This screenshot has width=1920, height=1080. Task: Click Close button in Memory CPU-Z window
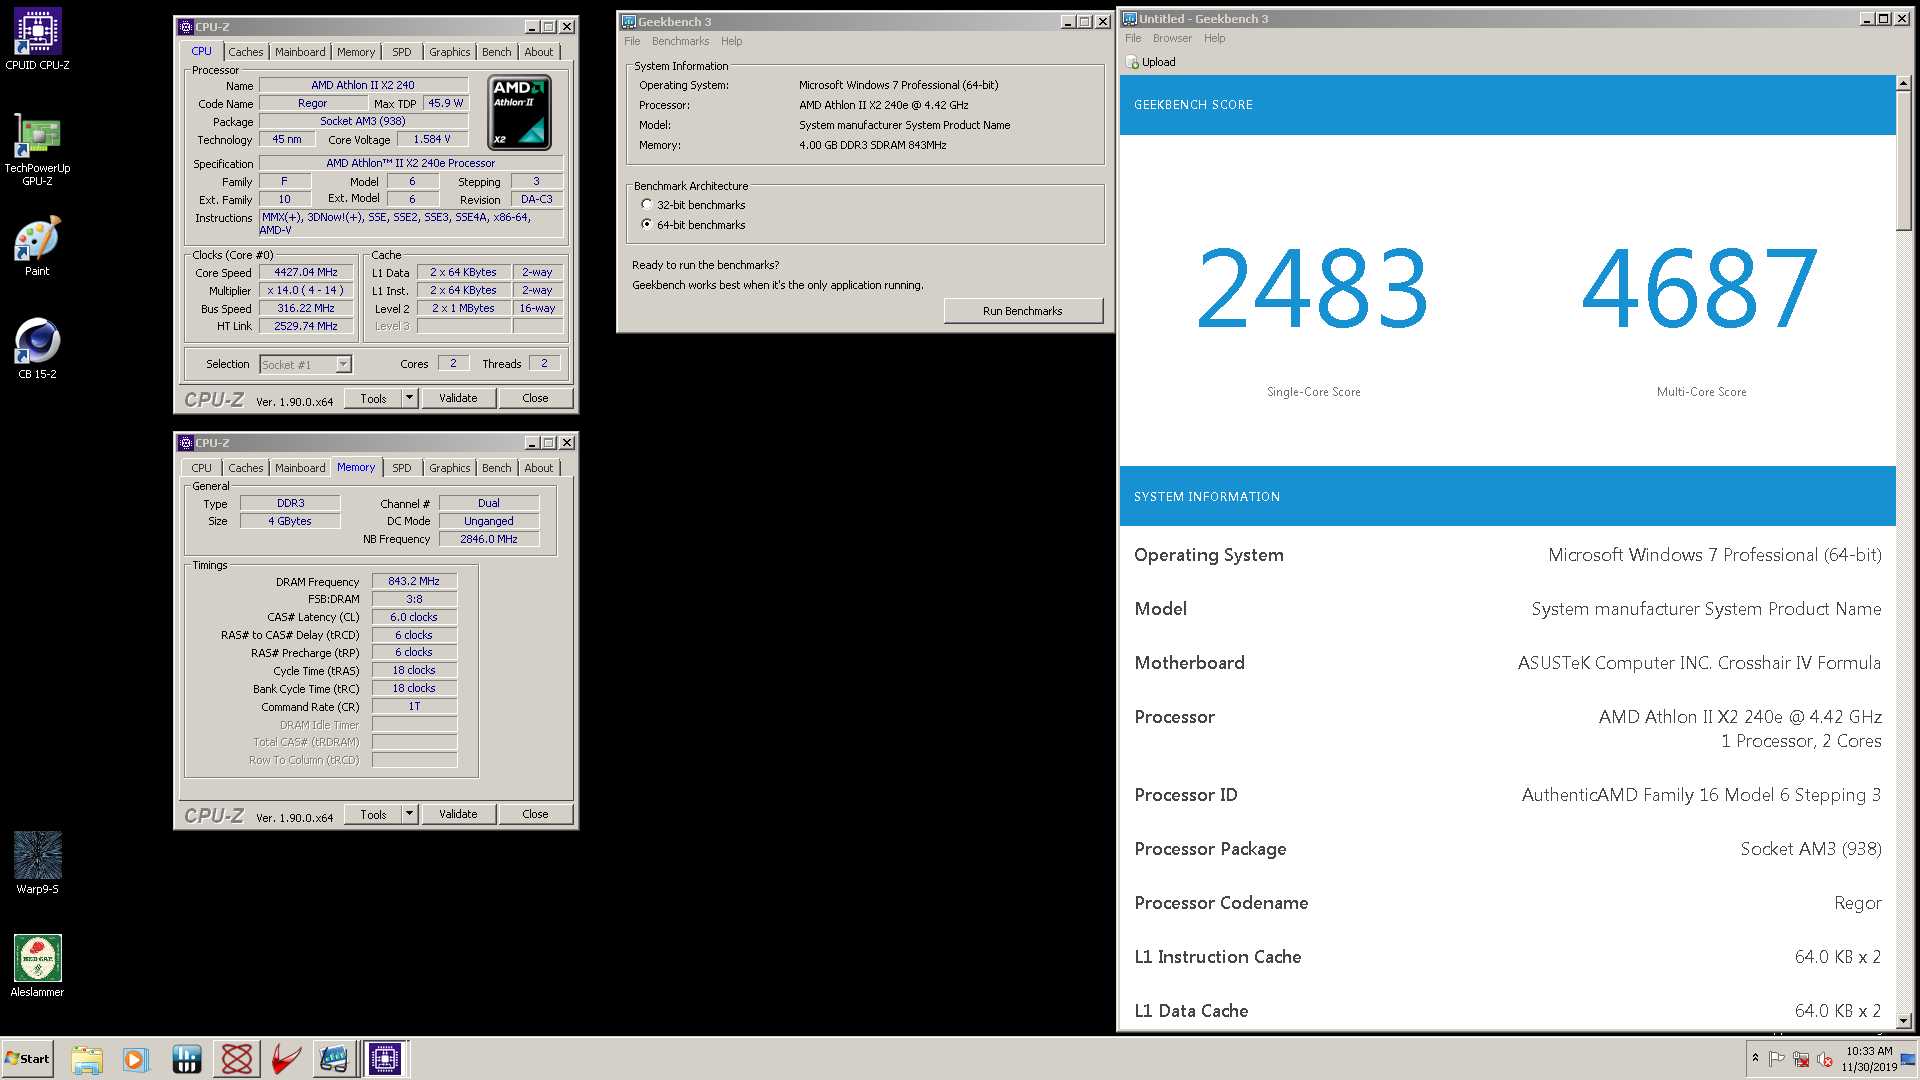pyautogui.click(x=535, y=814)
